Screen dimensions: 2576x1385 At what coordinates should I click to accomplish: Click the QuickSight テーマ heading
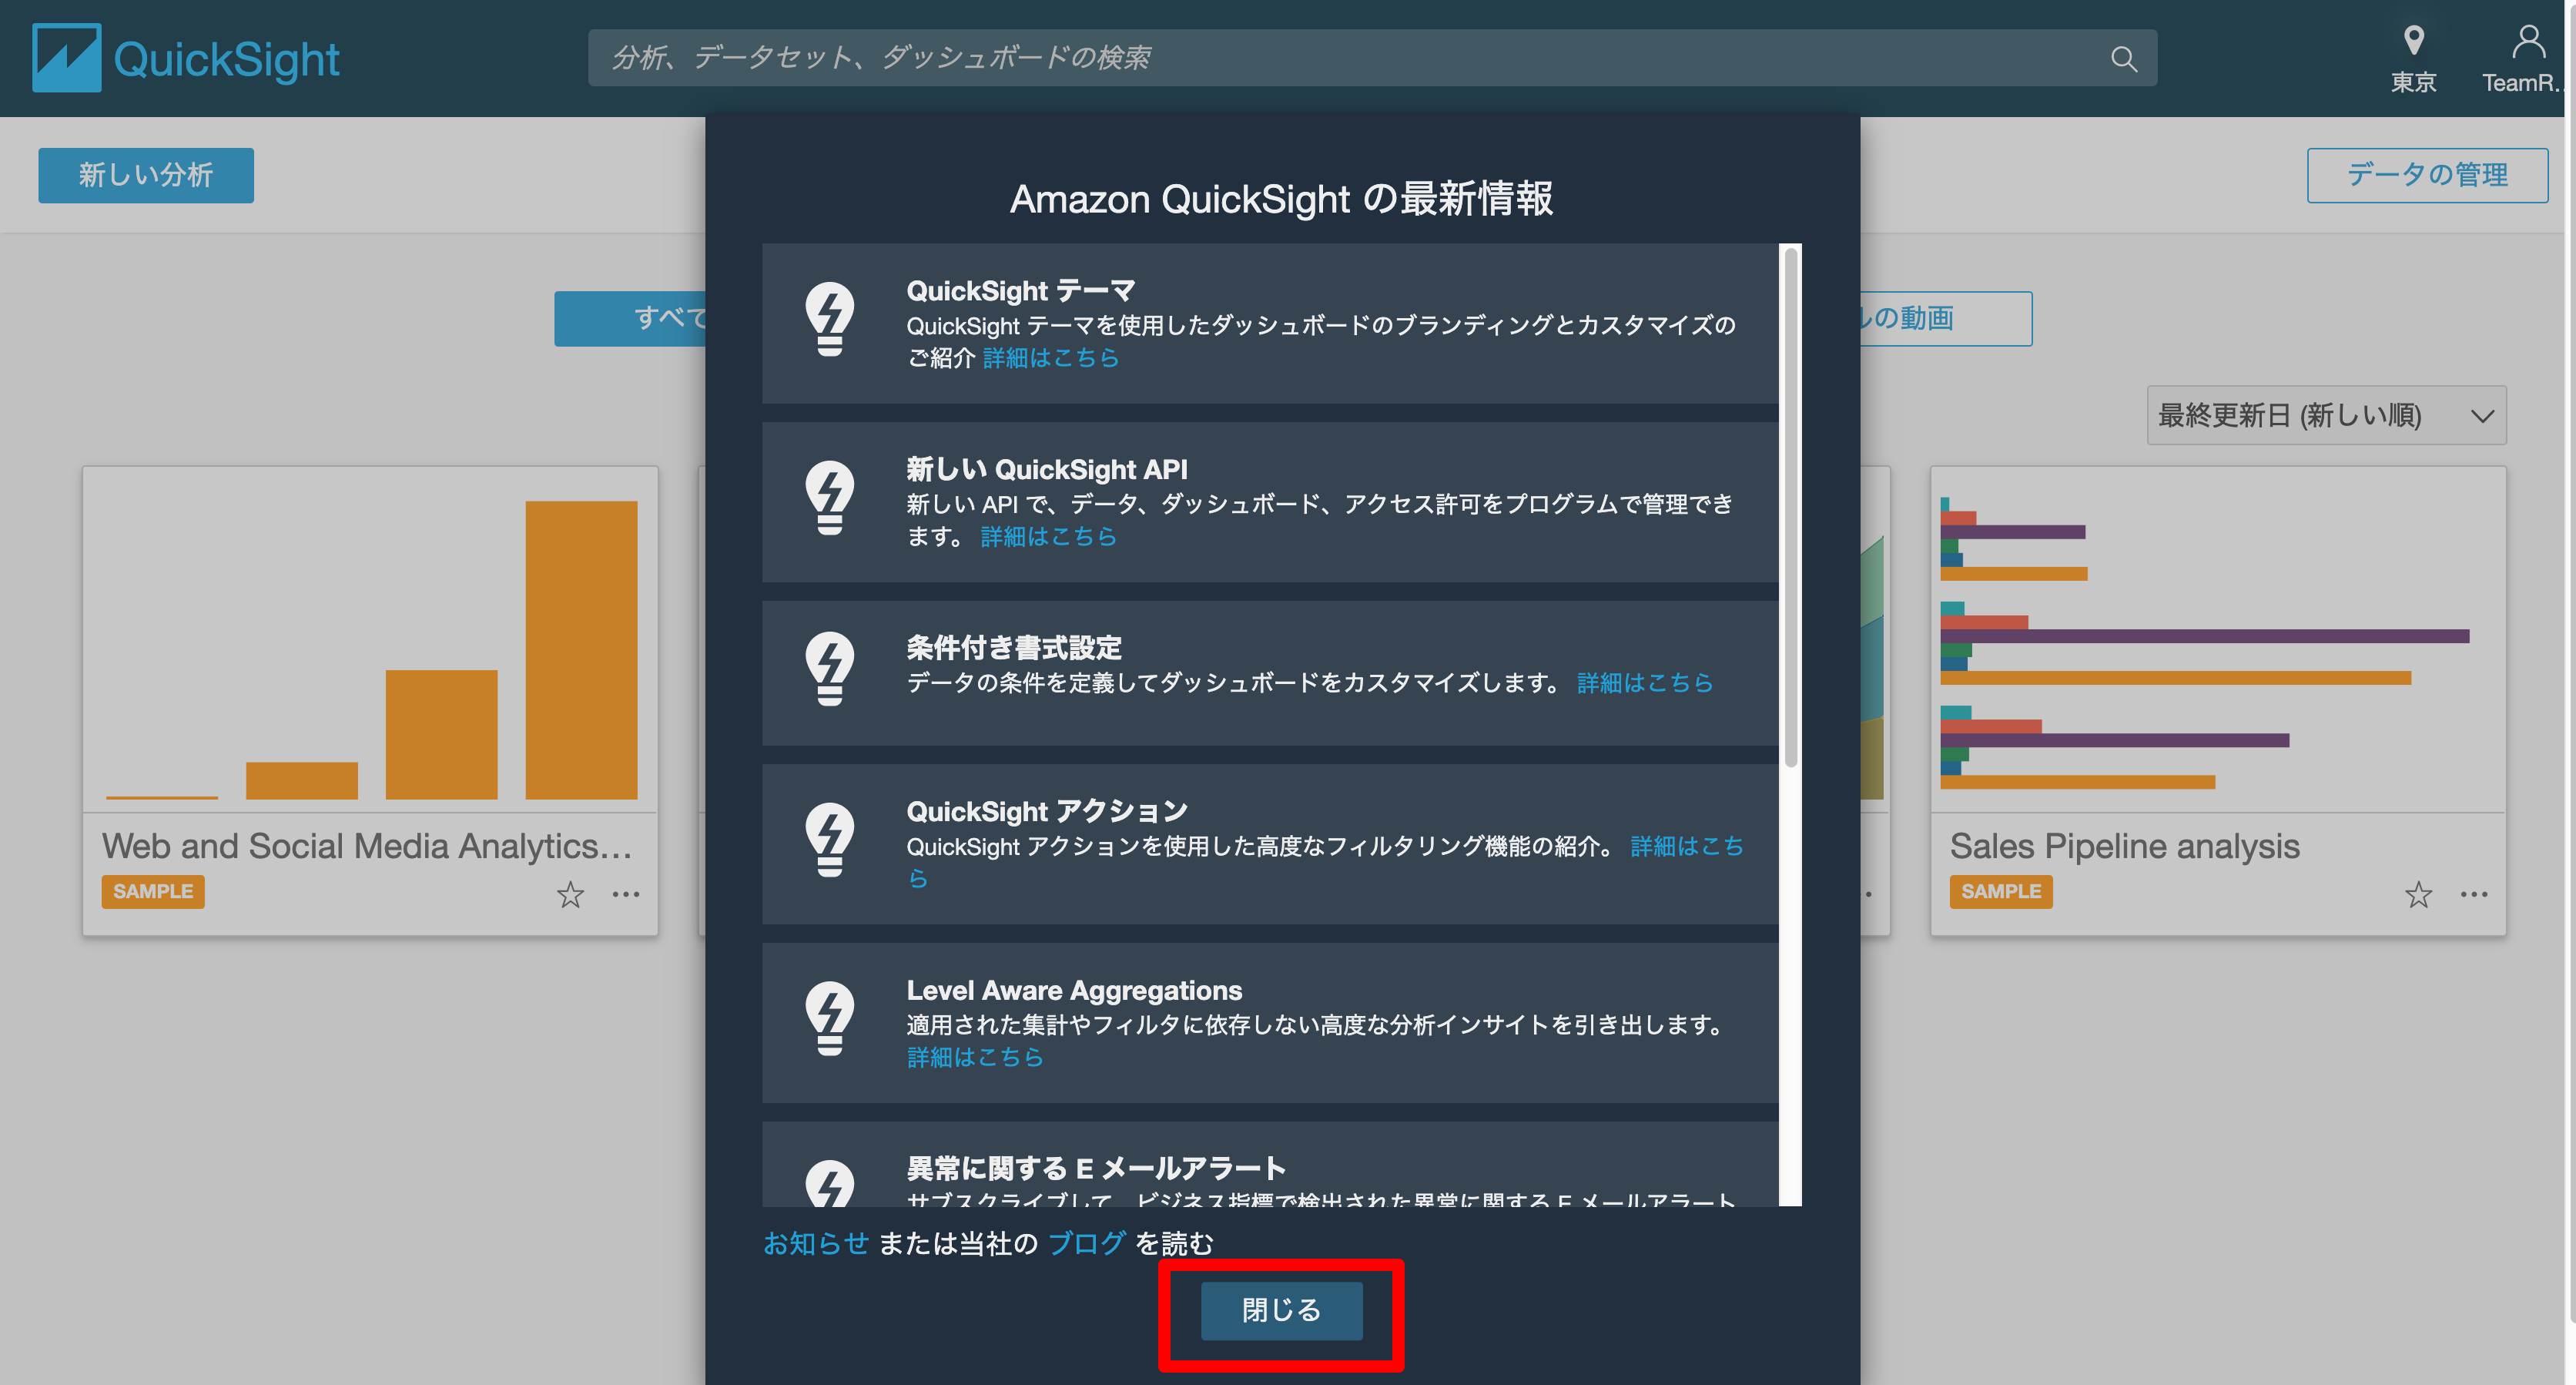(x=1021, y=291)
